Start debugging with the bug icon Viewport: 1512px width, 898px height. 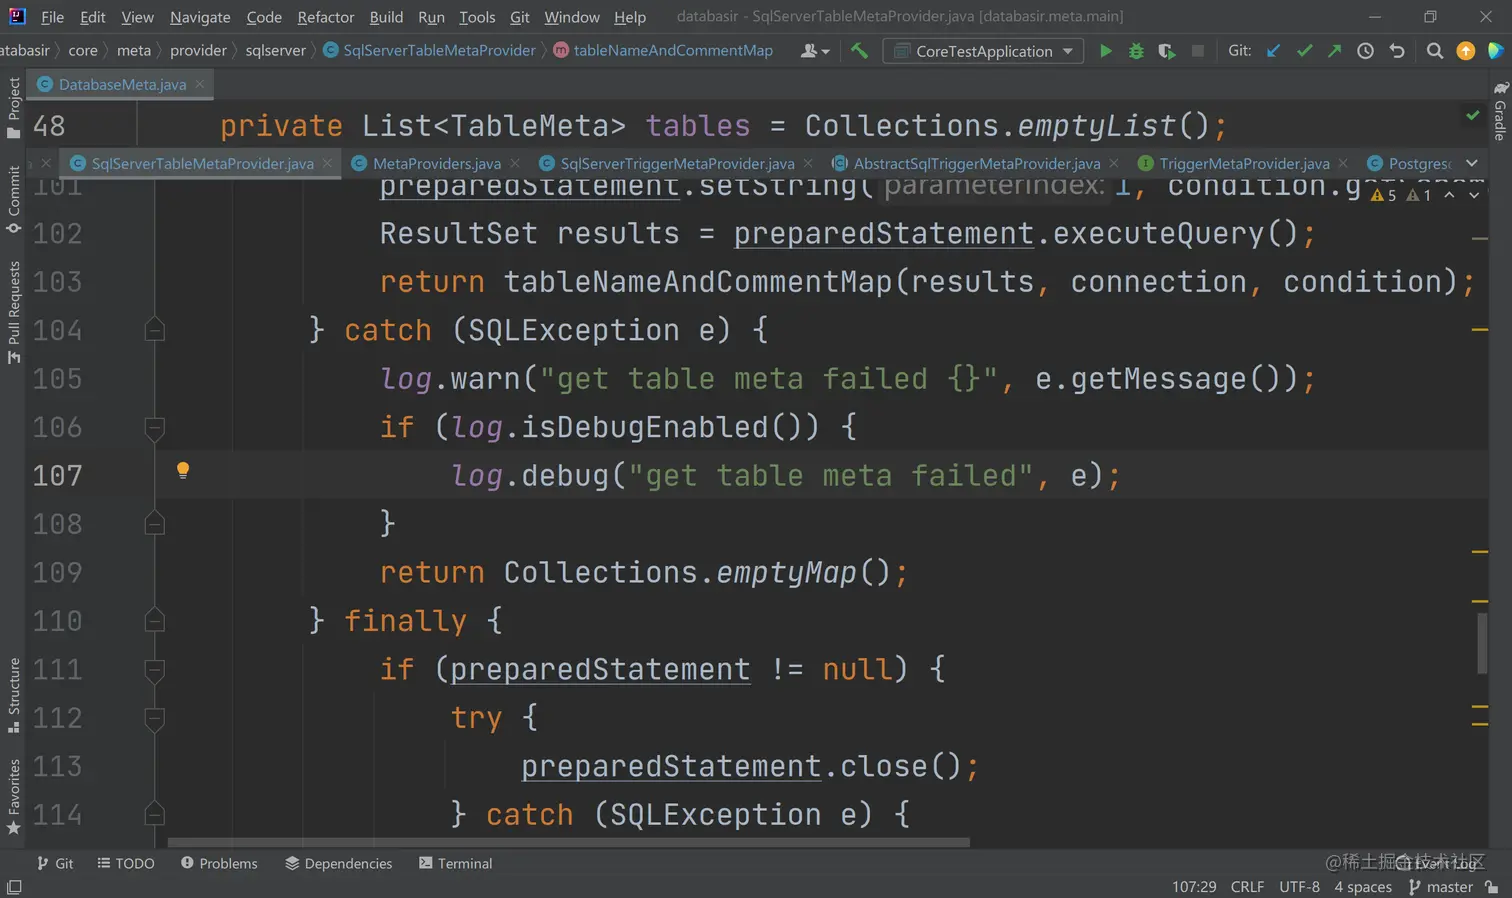1136,51
